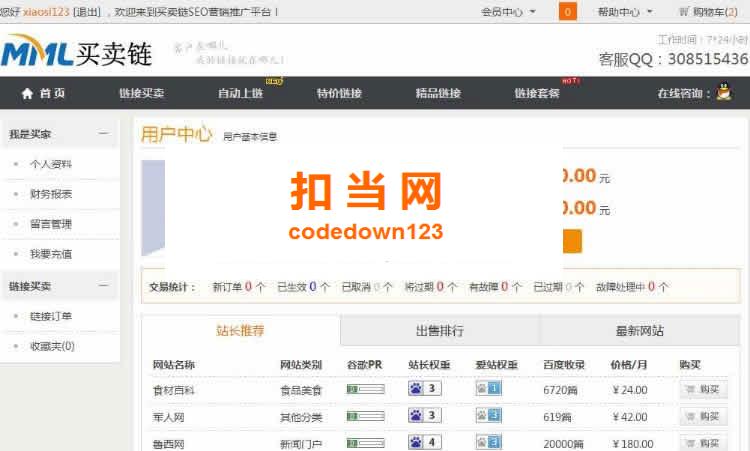Open 收藏夹(0) in the sidebar
This screenshot has height=451, width=750.
coord(52,346)
